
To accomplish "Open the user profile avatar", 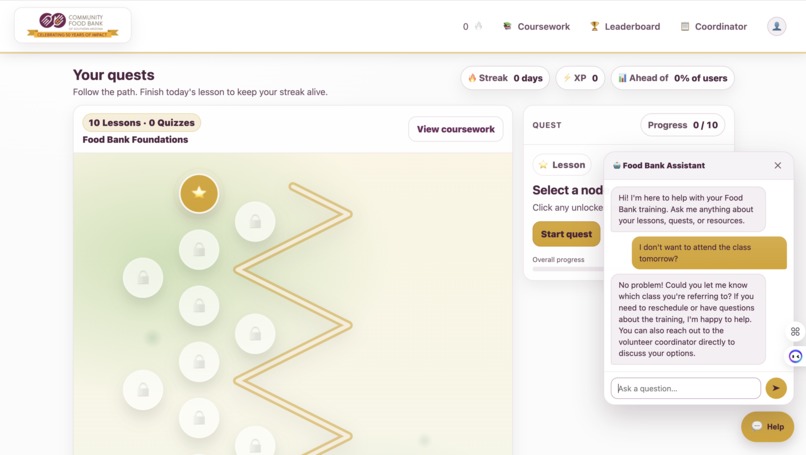I will [777, 26].
